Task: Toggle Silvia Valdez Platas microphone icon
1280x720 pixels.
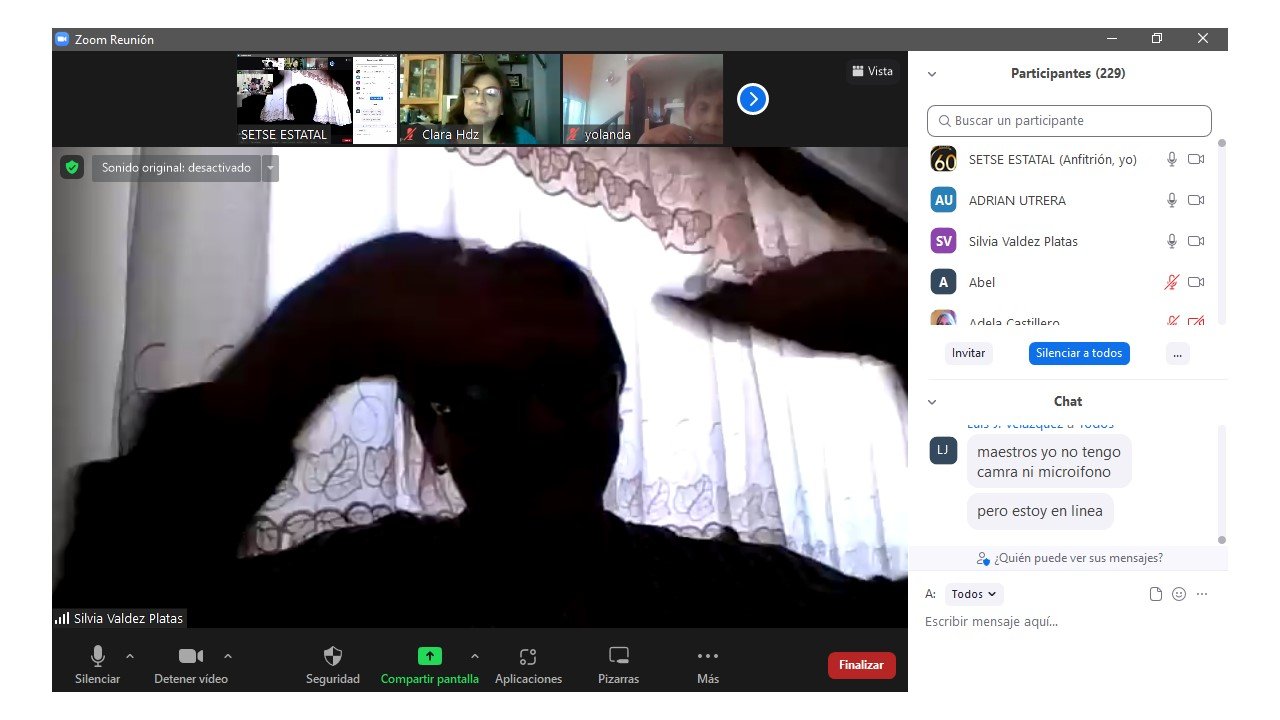Action: (x=1172, y=241)
